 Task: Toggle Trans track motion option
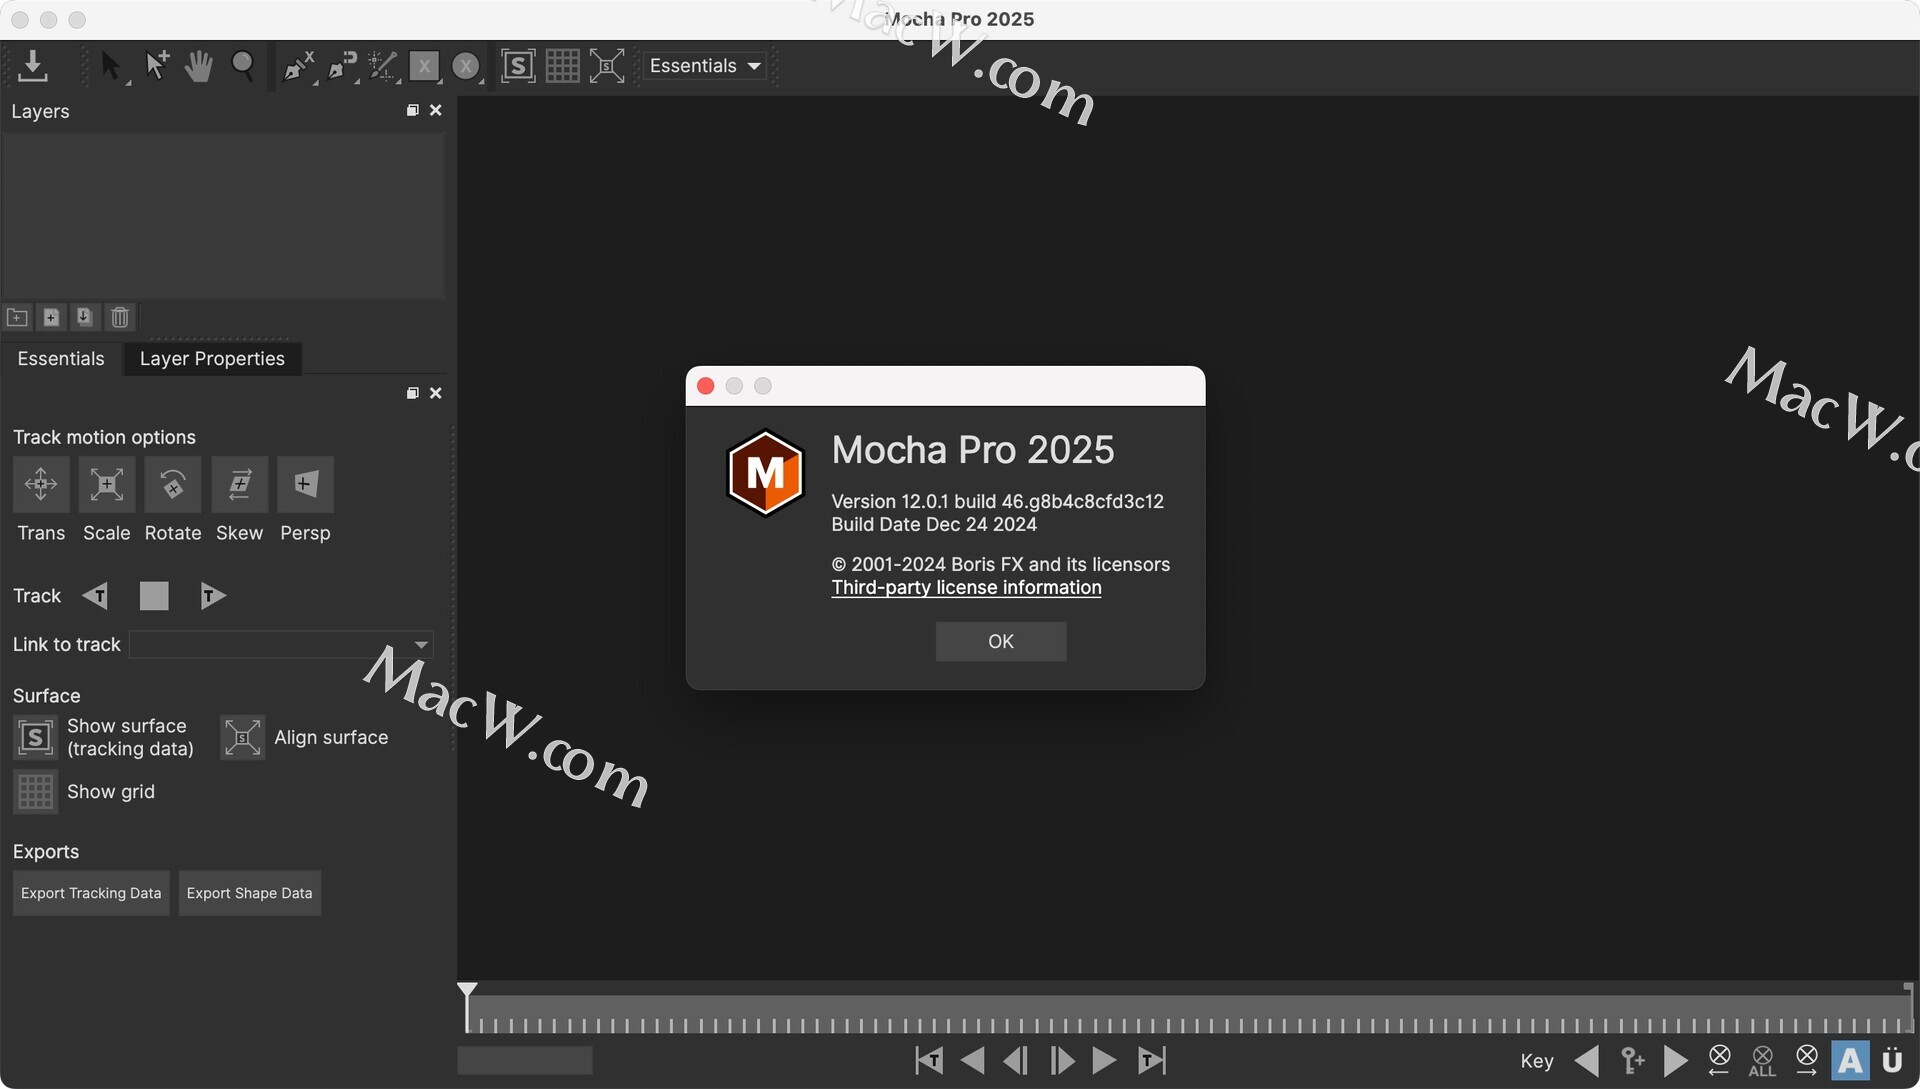coord(41,484)
